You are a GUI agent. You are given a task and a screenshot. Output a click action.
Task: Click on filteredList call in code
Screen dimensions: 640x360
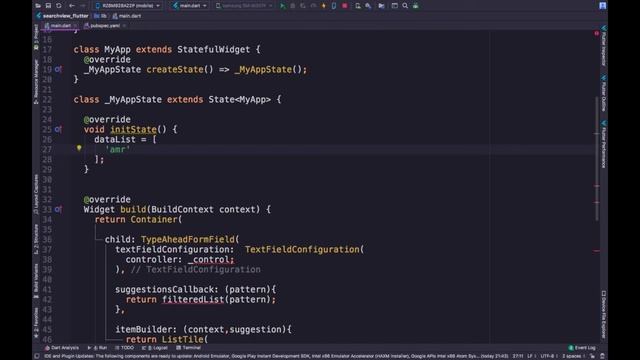point(193,300)
